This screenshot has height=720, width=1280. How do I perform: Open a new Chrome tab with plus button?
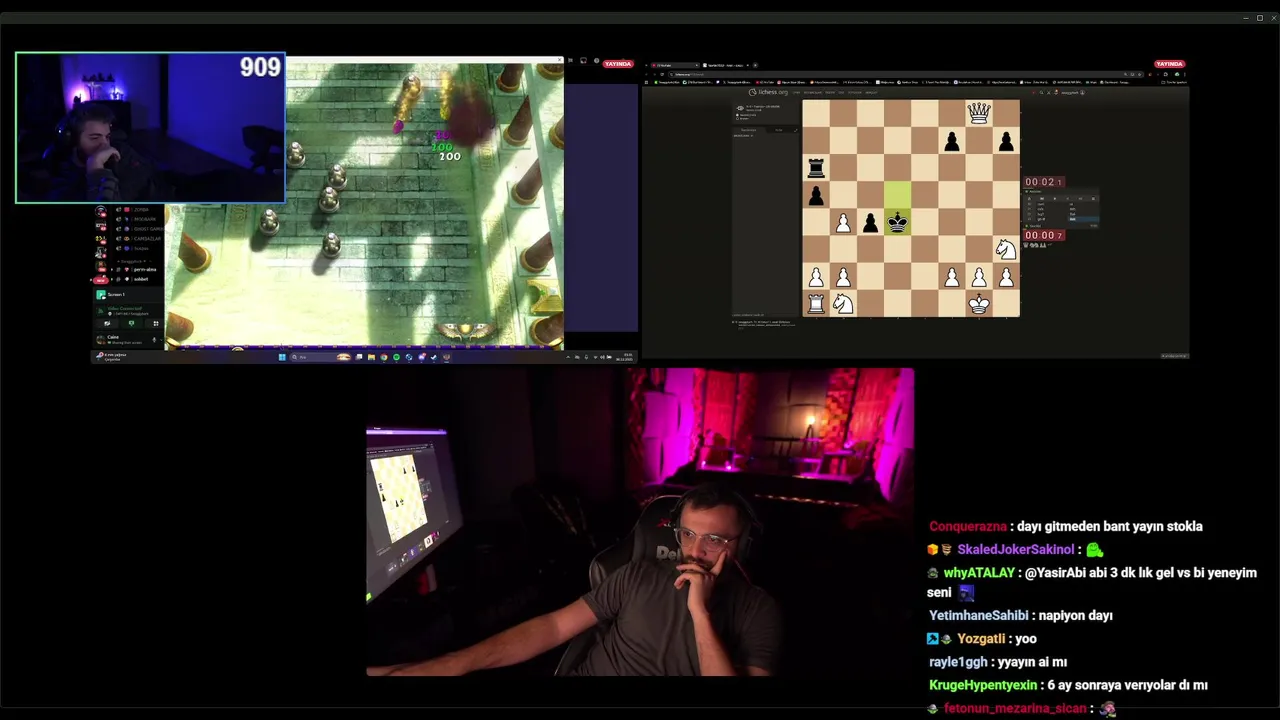coord(755,65)
